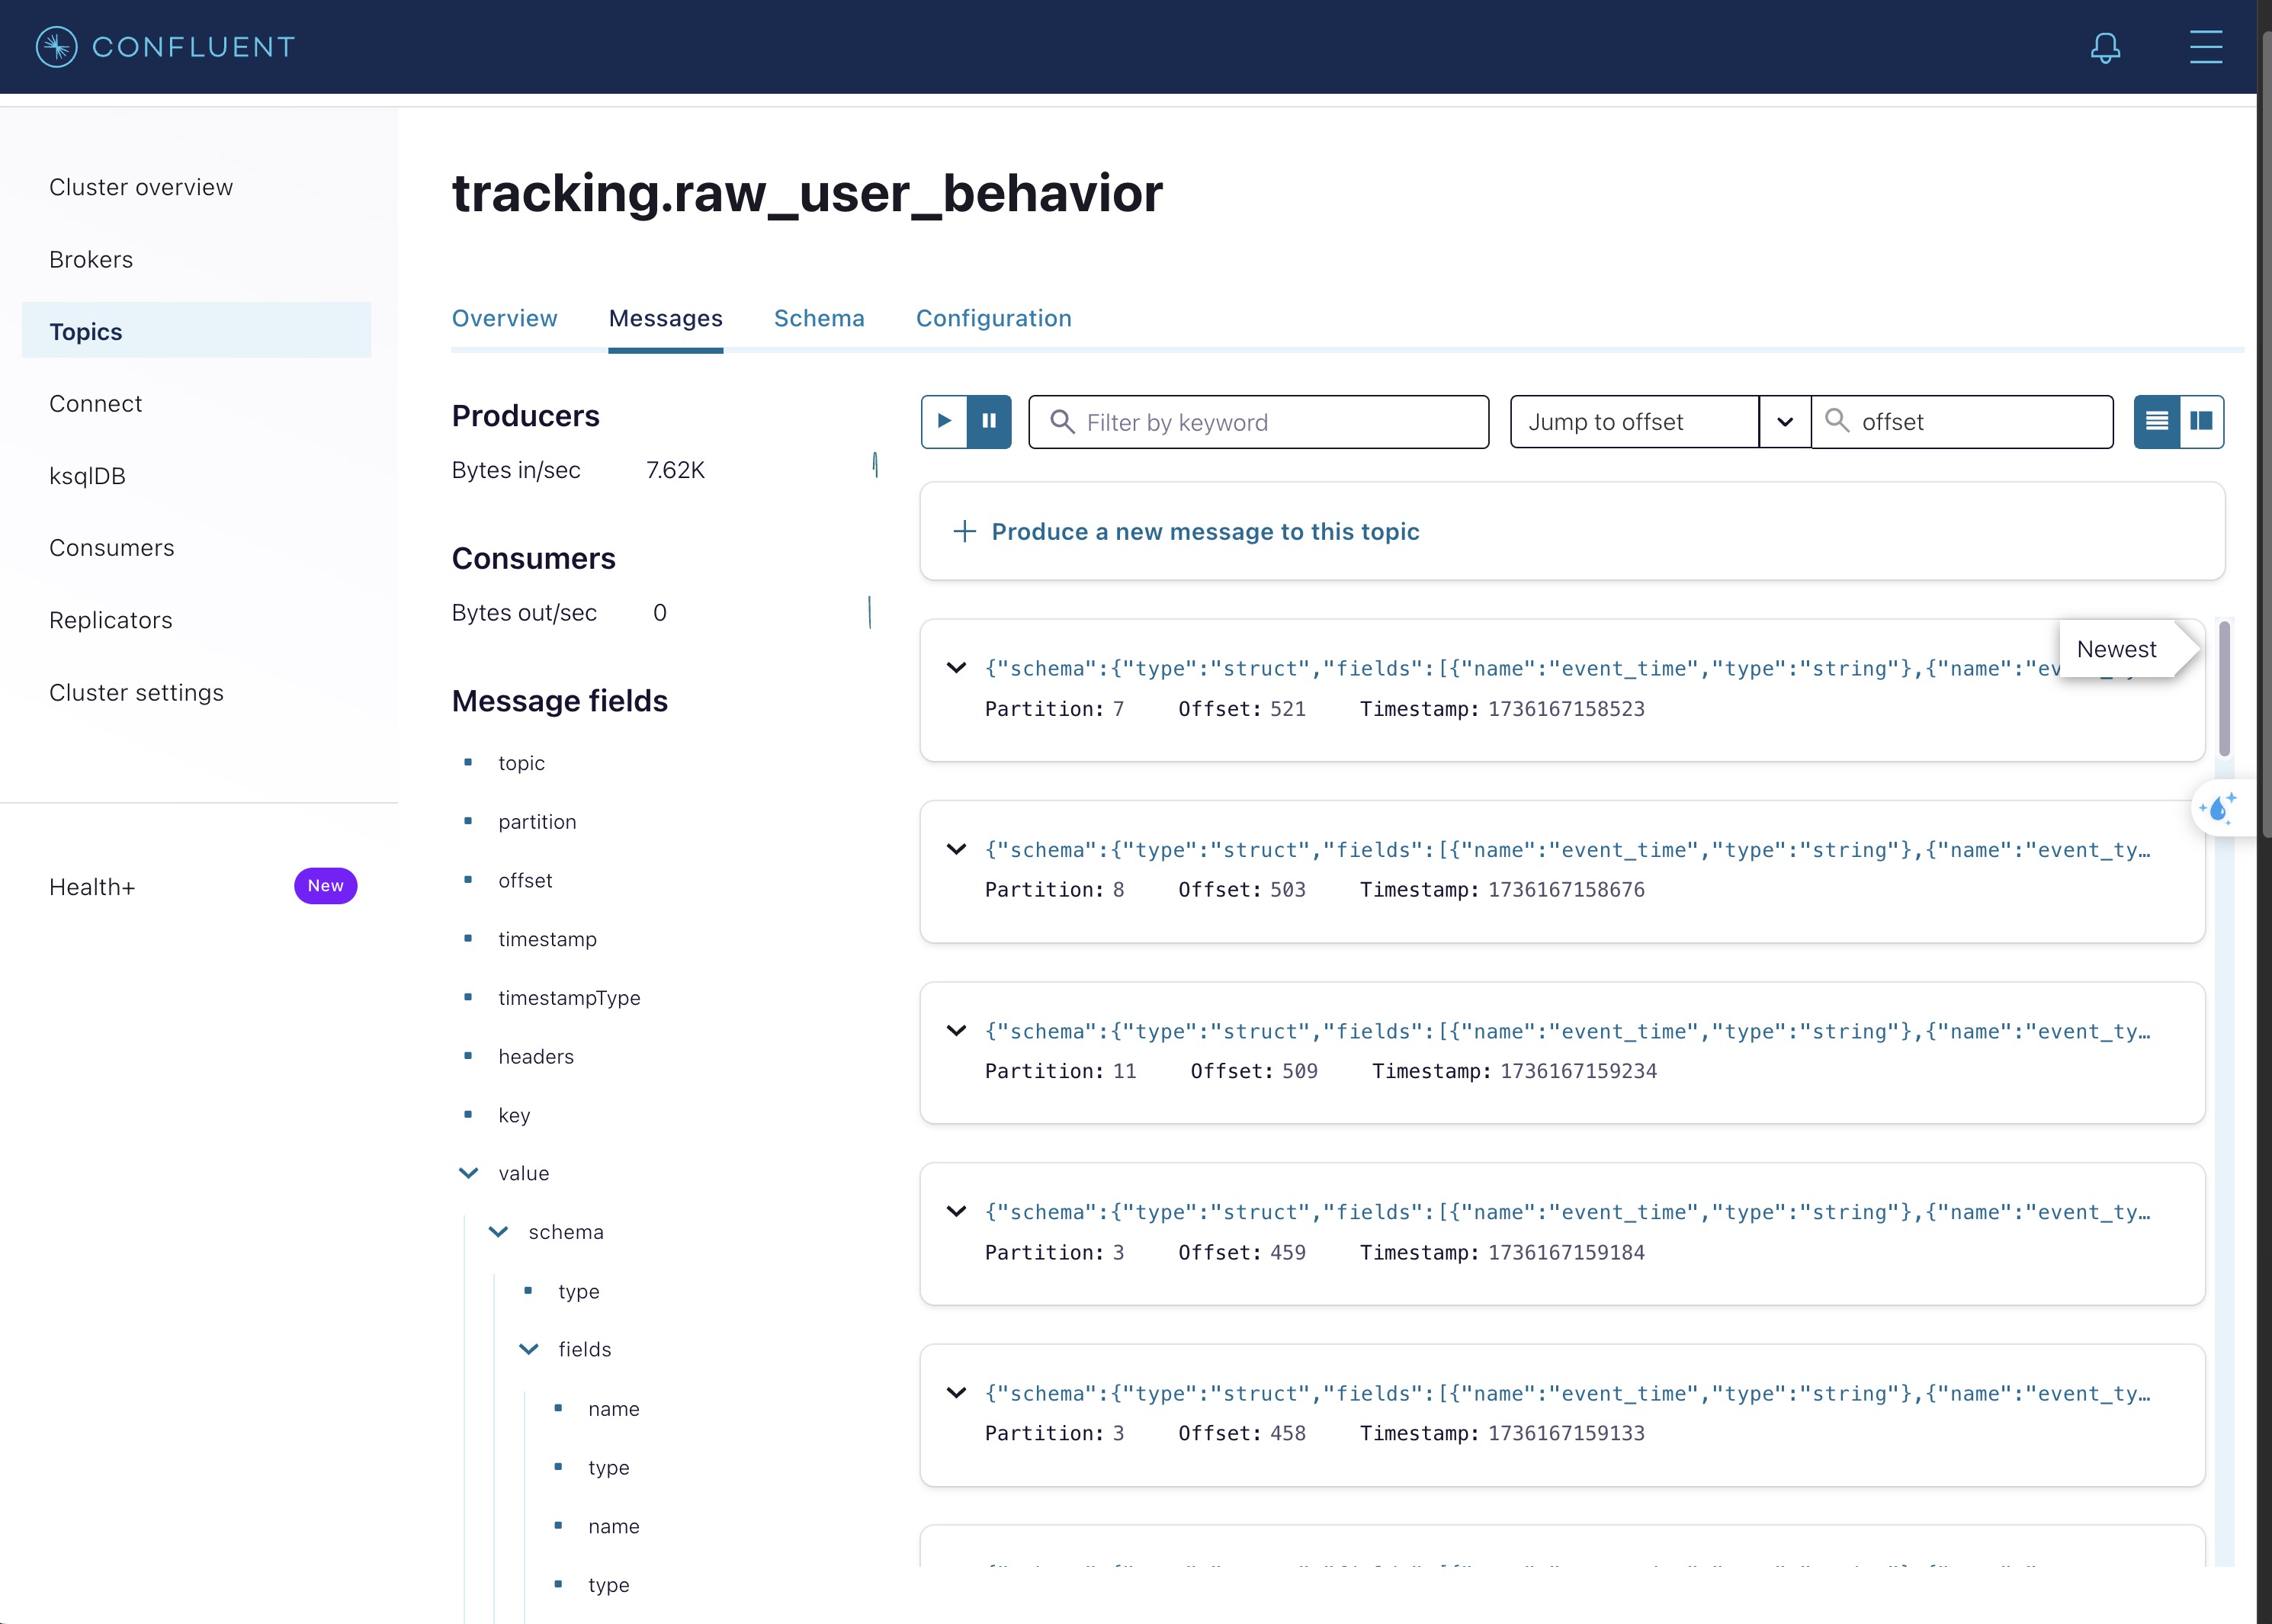The image size is (2272, 1624).
Task: Select Topics in the sidebar
Action: click(x=196, y=331)
